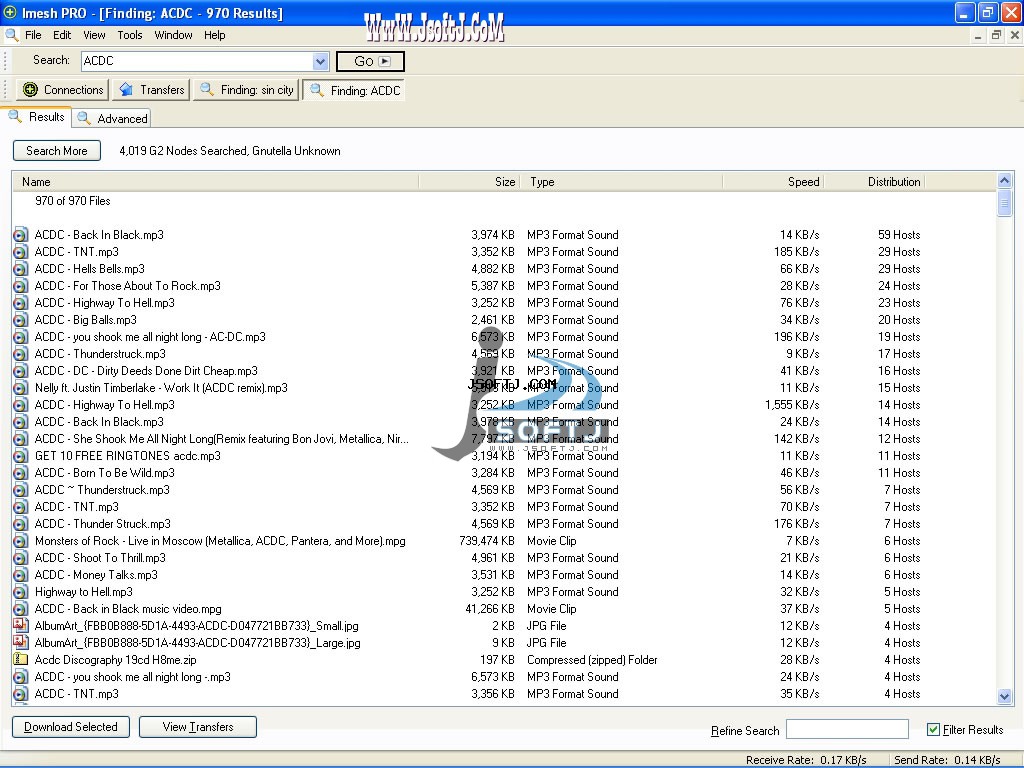Viewport: 1024px width, 768px height.
Task: Click the icon for ACDC ~ Thunderstruck.mp3
Action: (x=21, y=490)
